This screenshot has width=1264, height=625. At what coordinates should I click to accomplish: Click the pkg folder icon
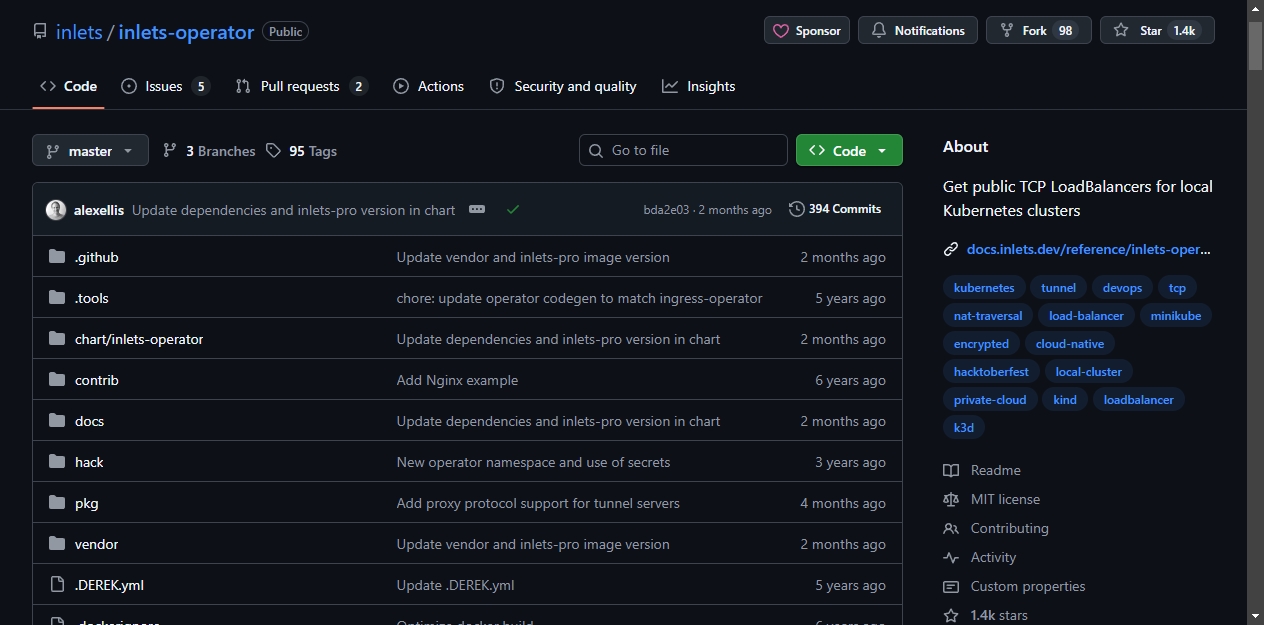pyautogui.click(x=57, y=503)
